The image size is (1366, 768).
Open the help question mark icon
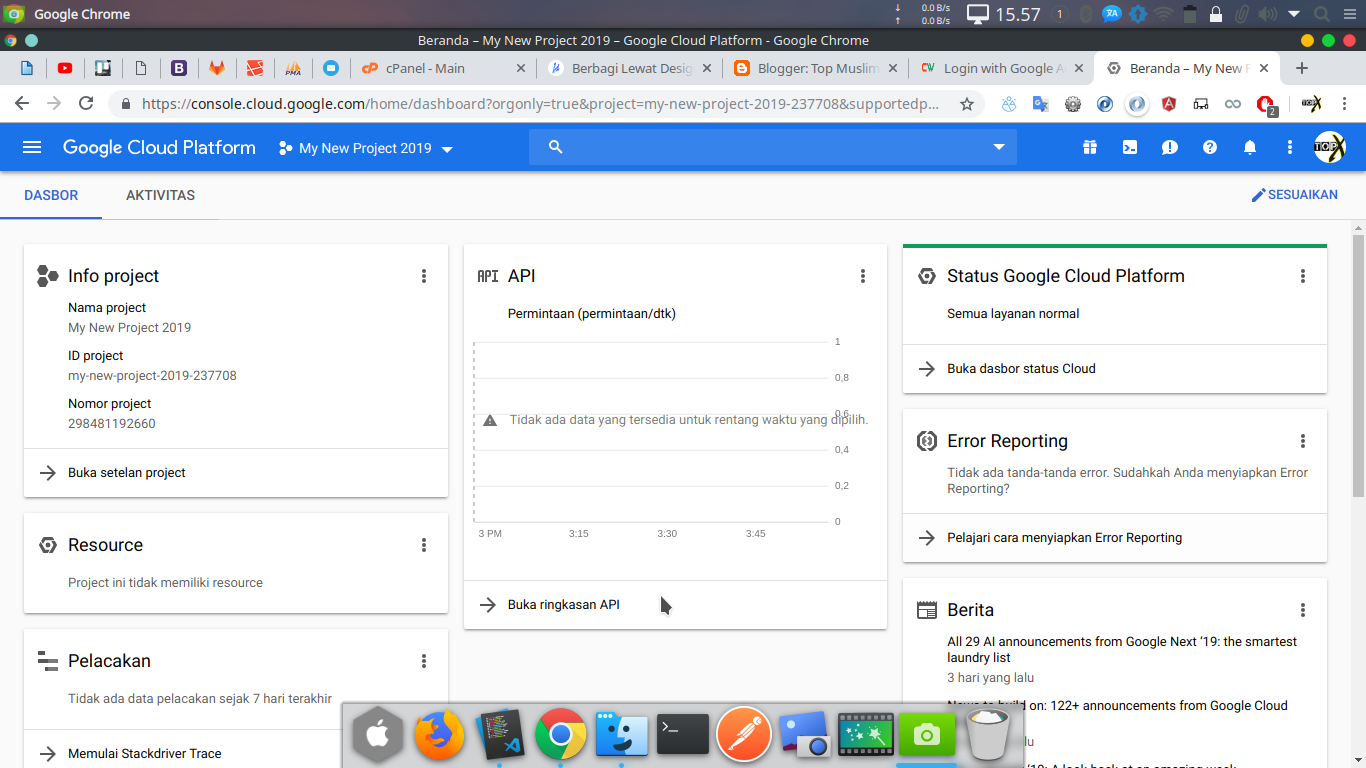tap(1209, 148)
